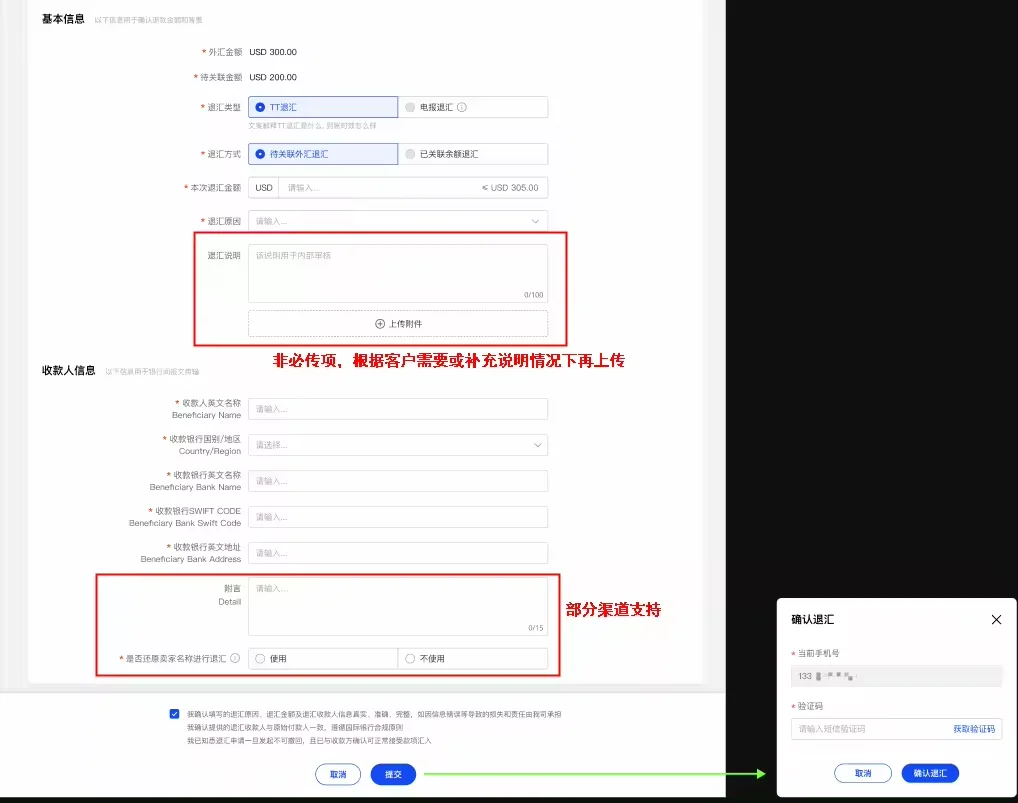Expand the Country/Region selection dropdown
Image resolution: width=1018 pixels, height=803 pixels.
click(398, 444)
